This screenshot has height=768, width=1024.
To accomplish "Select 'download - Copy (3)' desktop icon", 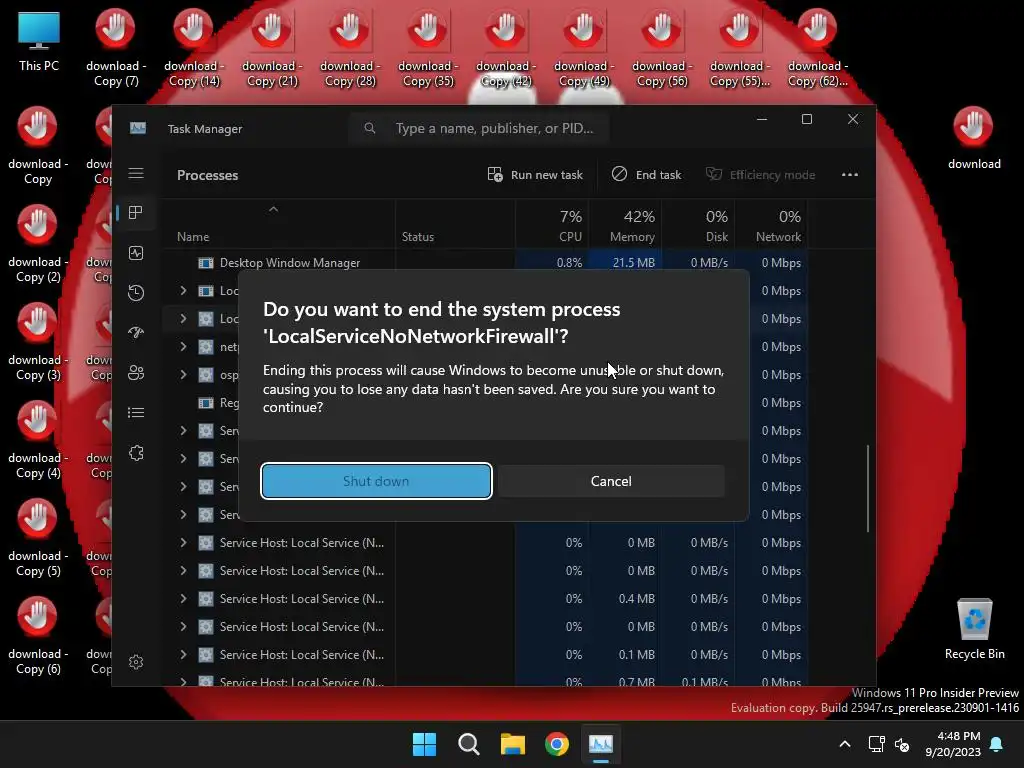I will [37, 342].
